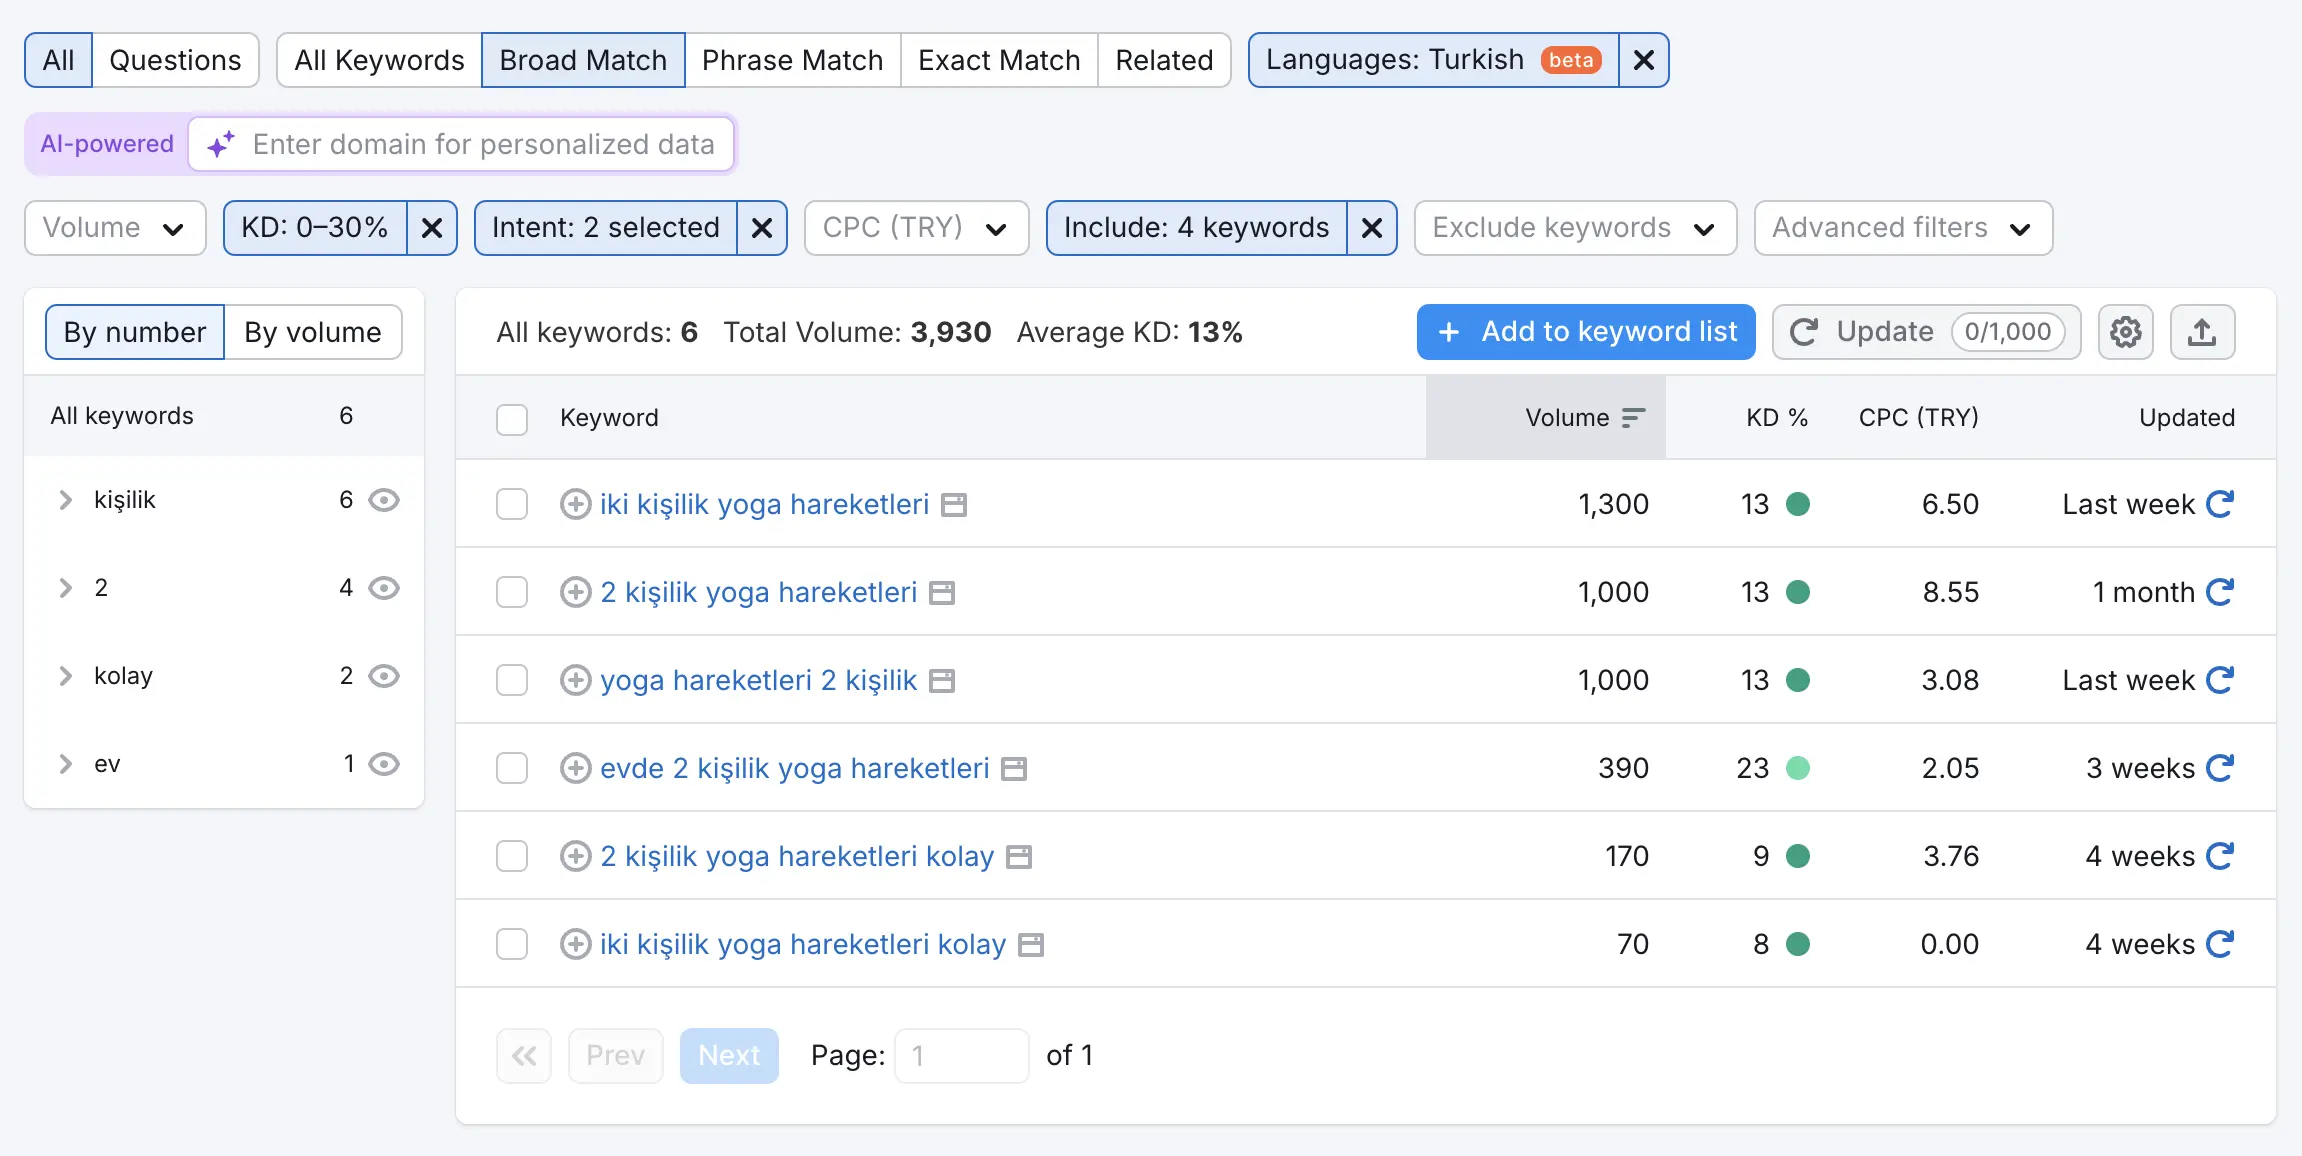
Task: Open SERP icon for 'evde 2 kişilik yoga hareketleri'
Action: click(1014, 769)
